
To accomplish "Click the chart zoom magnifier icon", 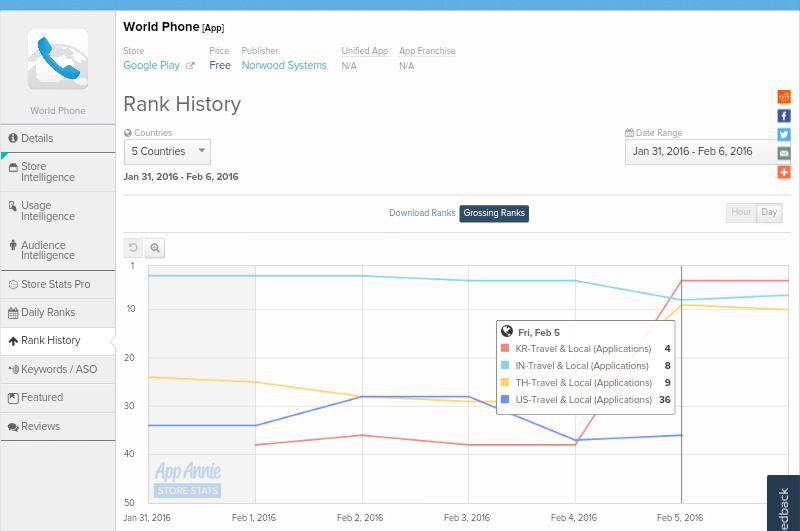I will pos(155,248).
